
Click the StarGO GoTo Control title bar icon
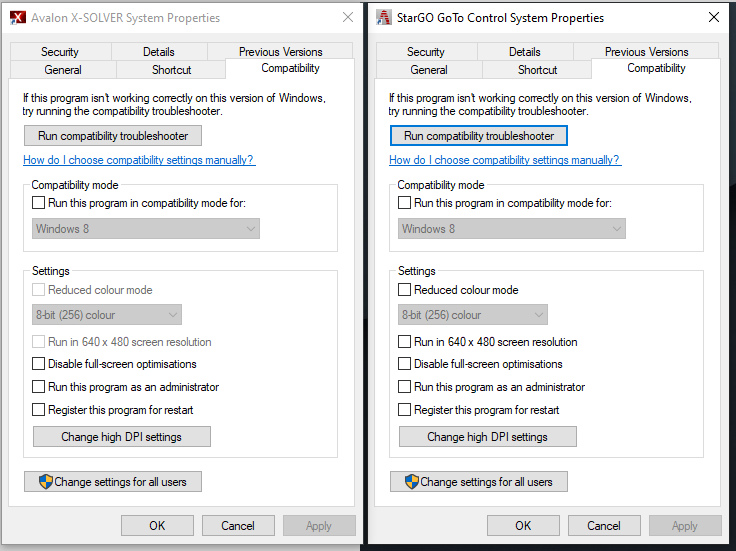(383, 17)
